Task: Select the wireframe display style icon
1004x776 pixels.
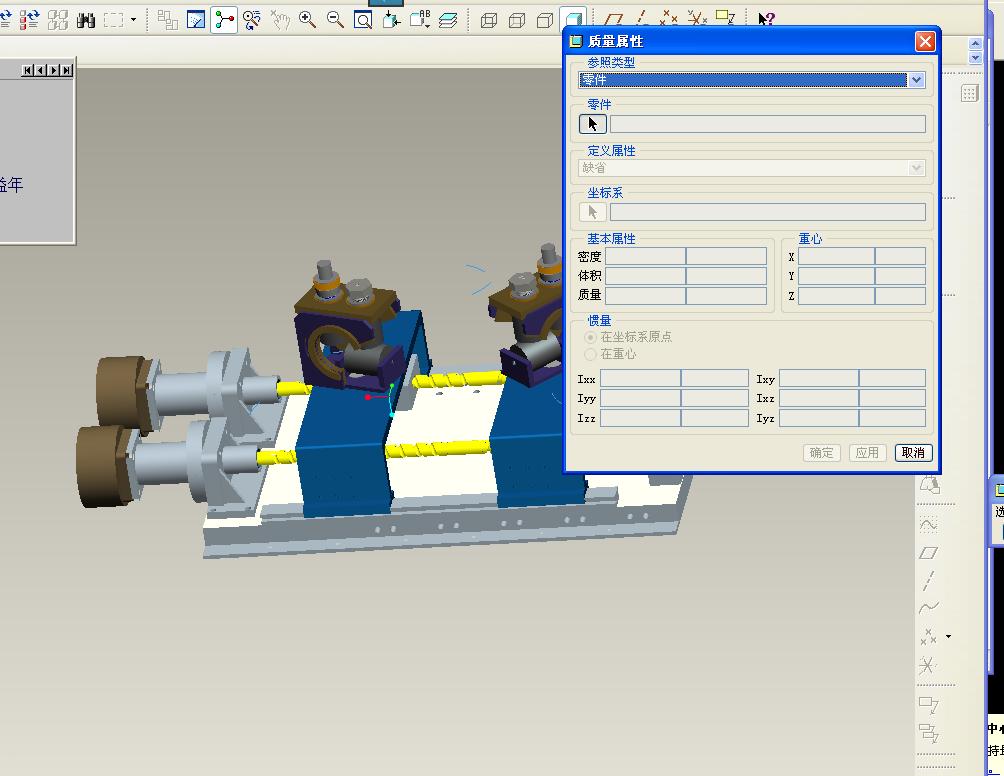Action: pos(489,20)
